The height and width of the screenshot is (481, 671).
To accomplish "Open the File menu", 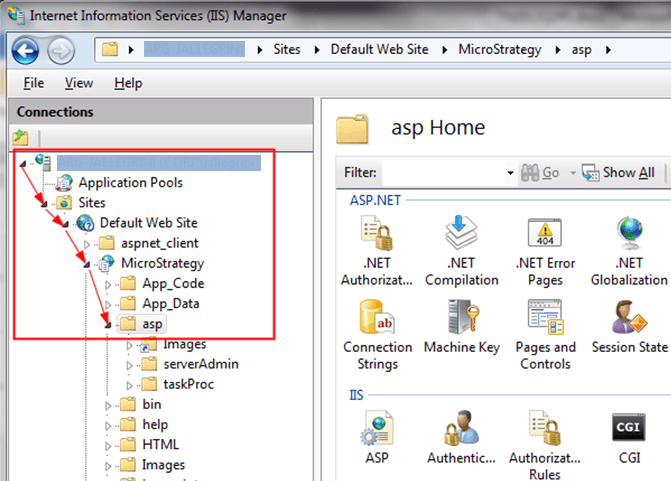I will pos(33,83).
